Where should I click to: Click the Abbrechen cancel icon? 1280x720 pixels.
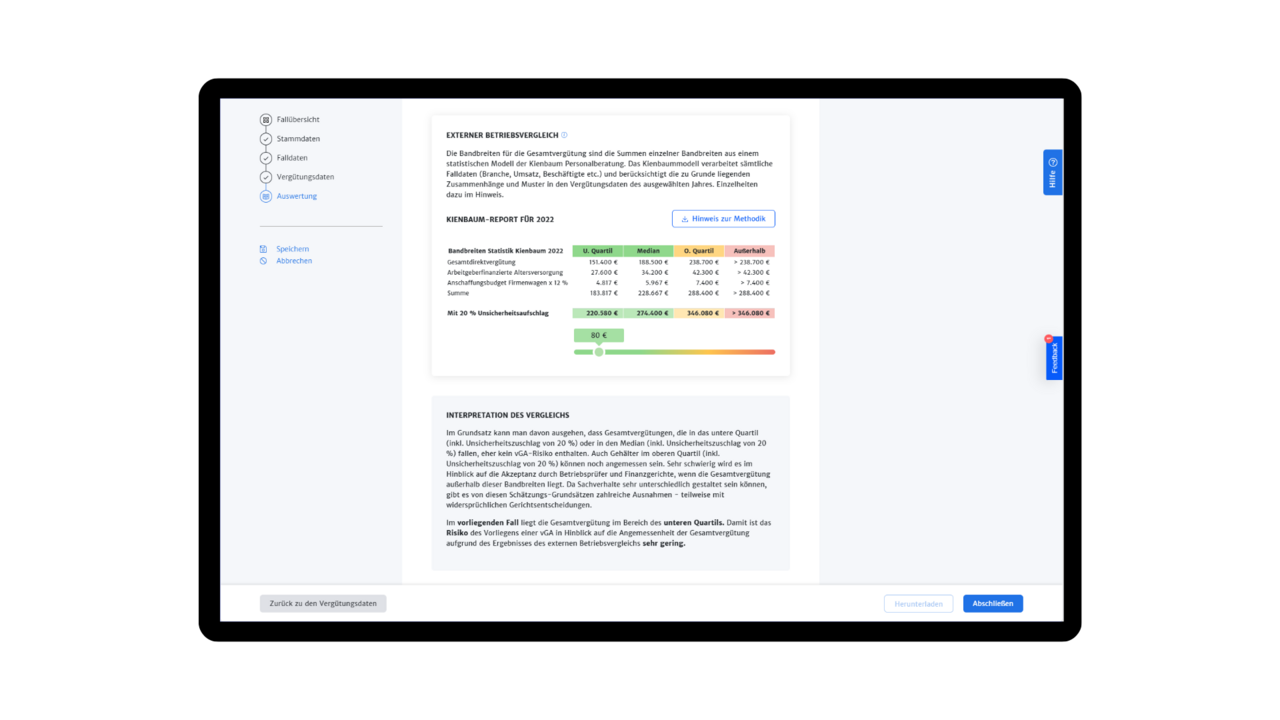coord(264,261)
